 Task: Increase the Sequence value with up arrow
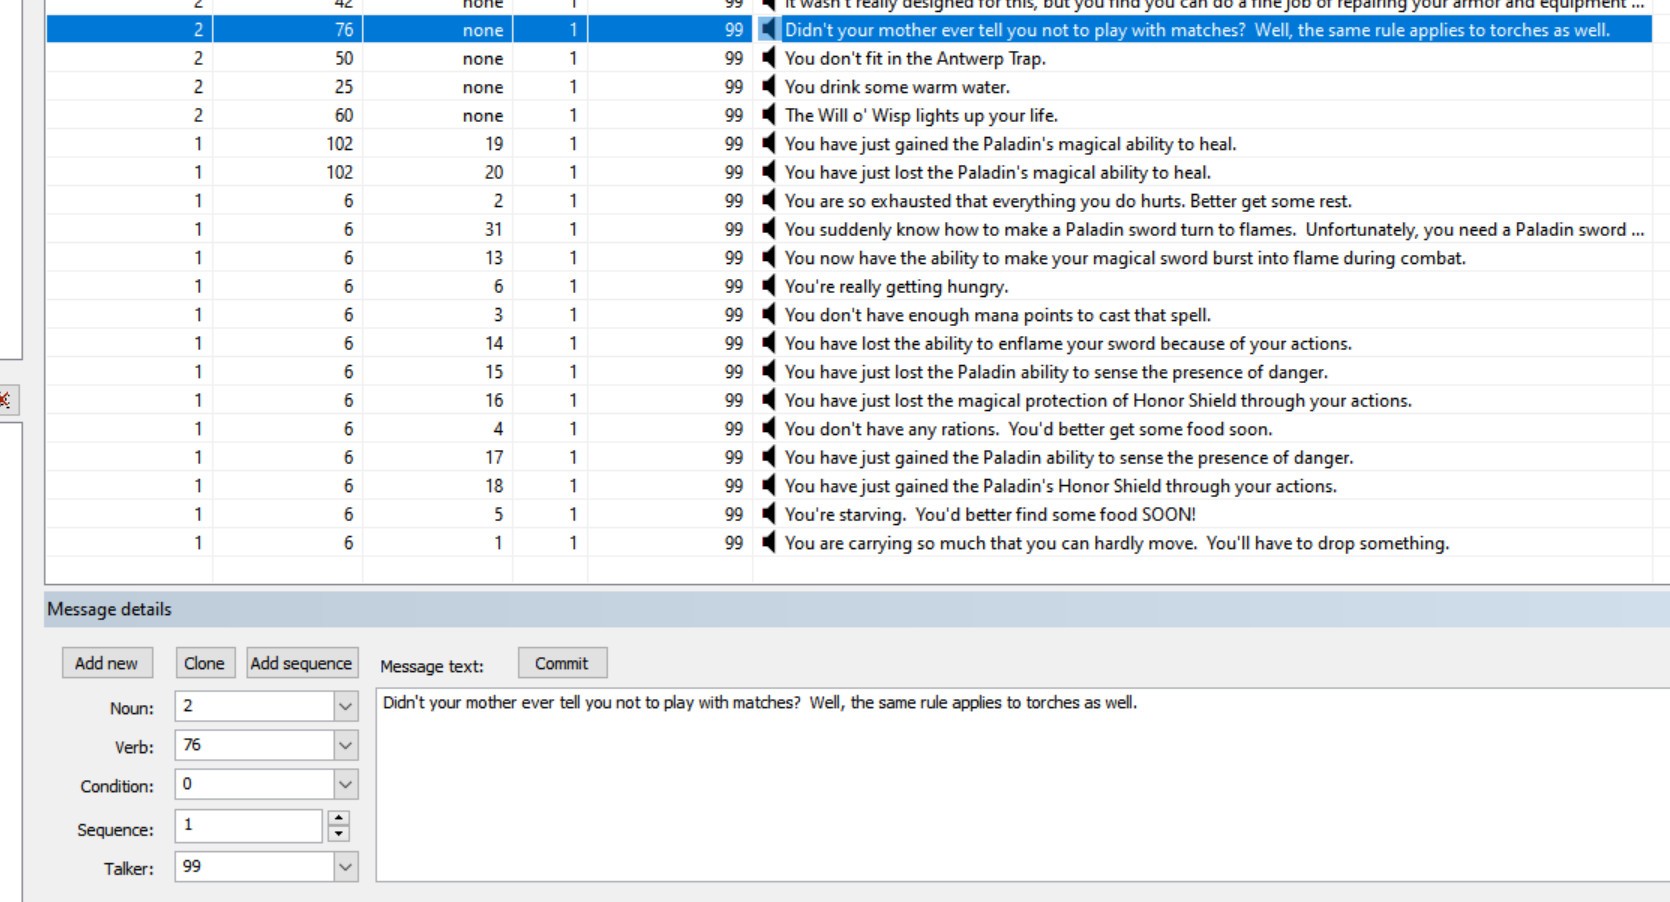pos(339,819)
